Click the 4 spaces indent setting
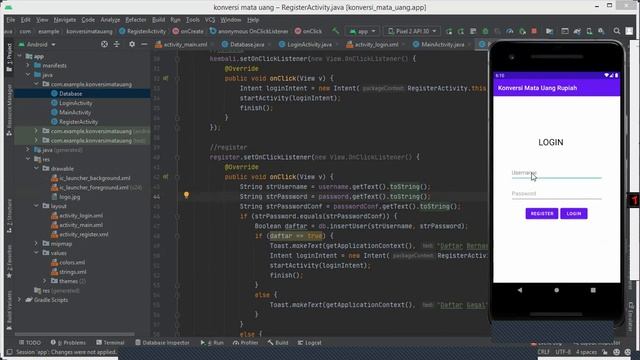This screenshot has height=360, width=640. pos(586,352)
